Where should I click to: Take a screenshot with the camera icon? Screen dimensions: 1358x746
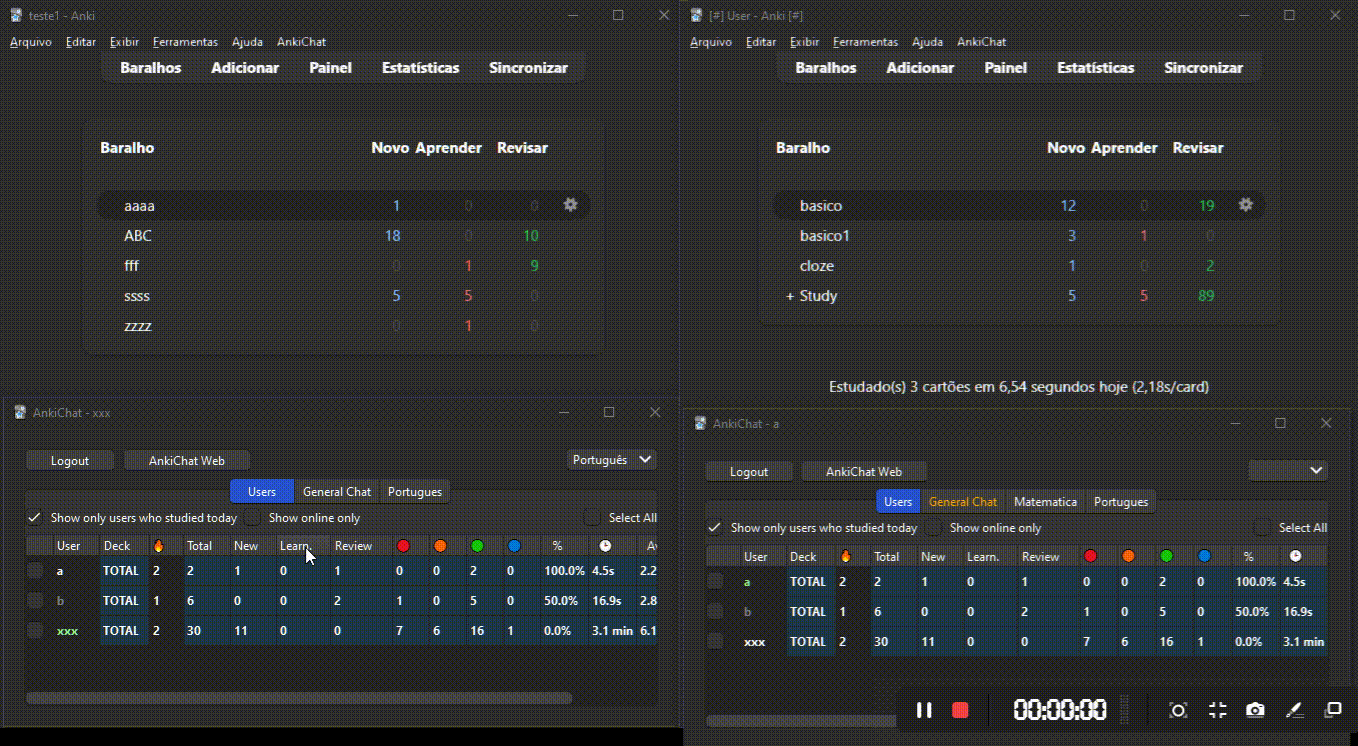click(x=1255, y=710)
